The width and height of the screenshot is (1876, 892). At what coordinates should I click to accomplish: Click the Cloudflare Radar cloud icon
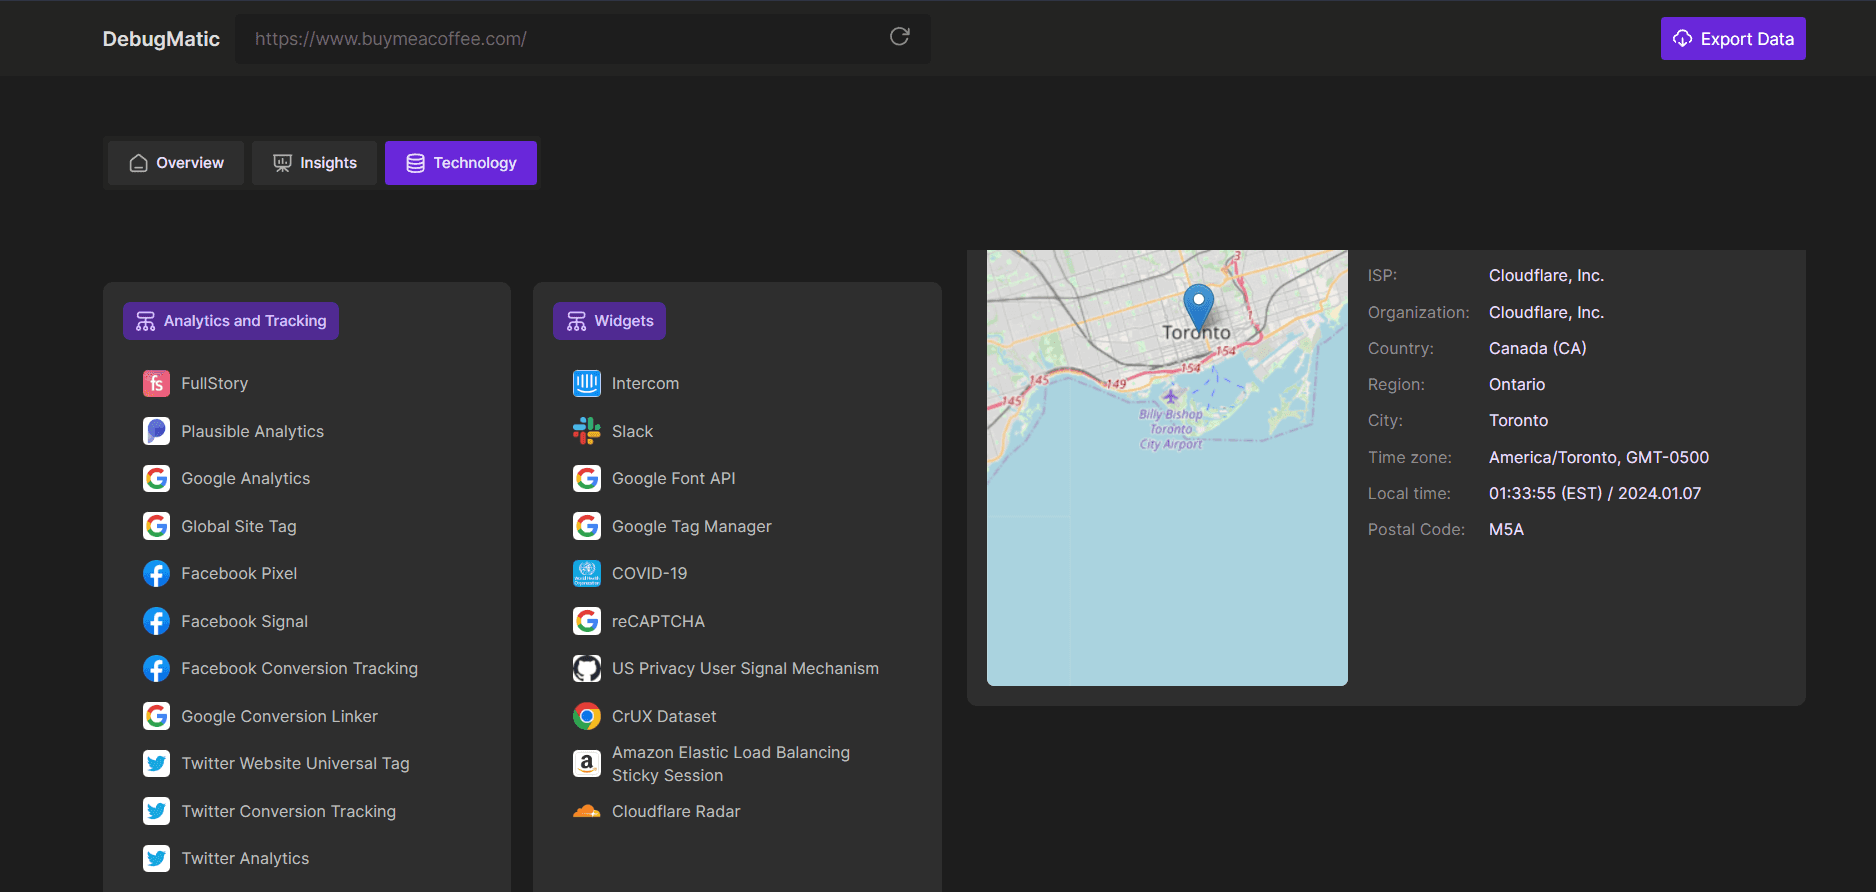point(587,811)
